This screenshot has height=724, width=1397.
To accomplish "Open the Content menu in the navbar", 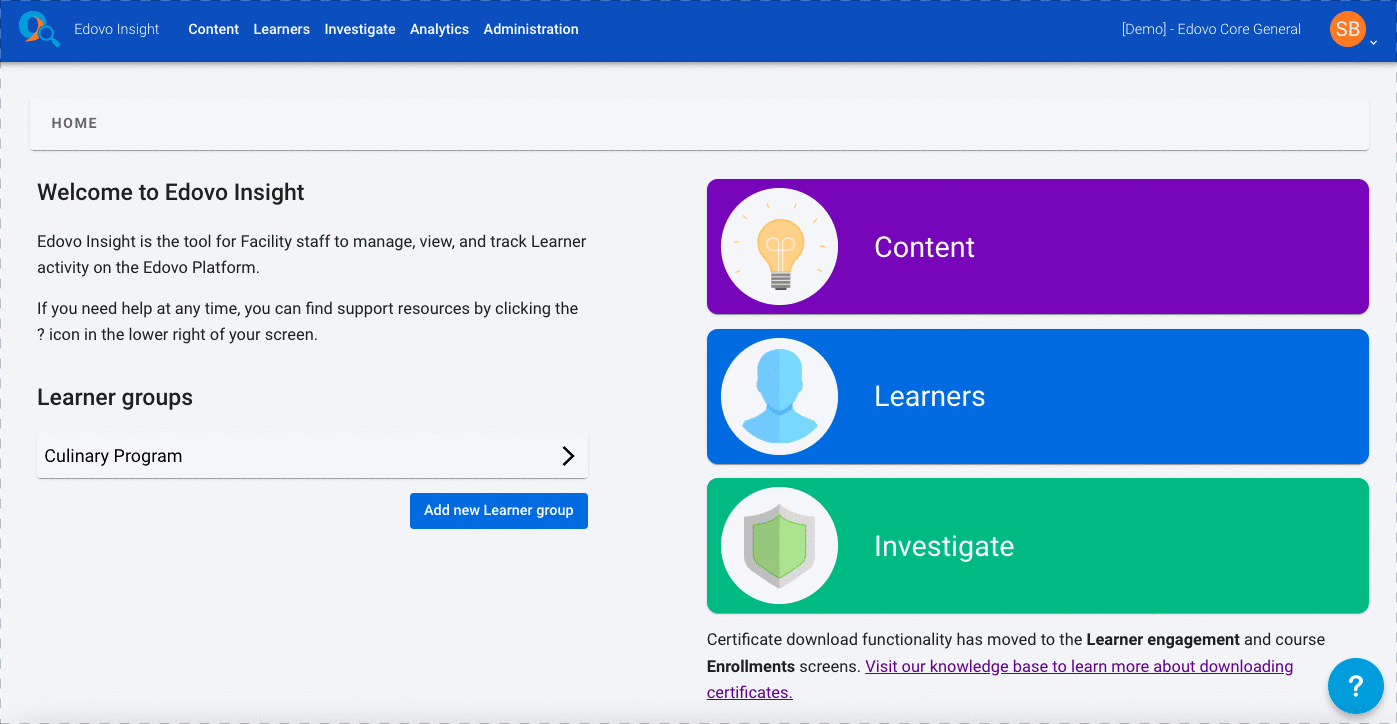I will coord(213,29).
